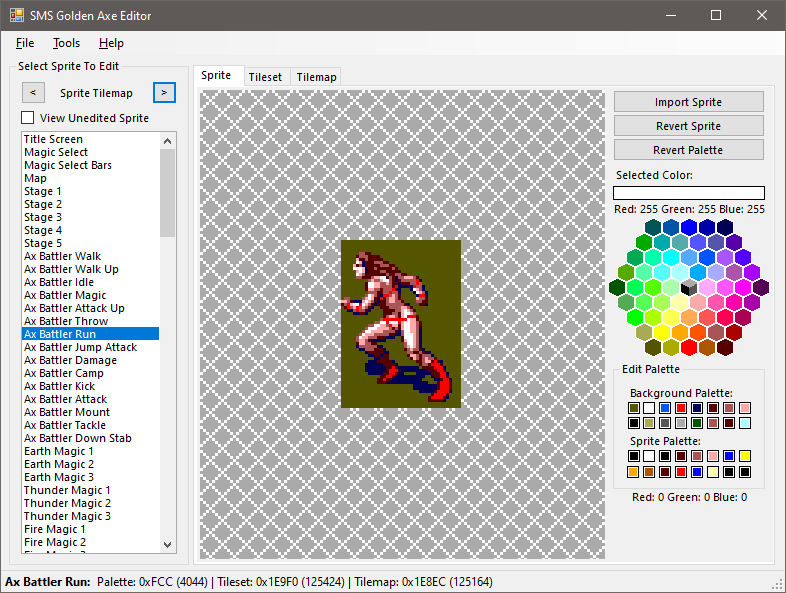Select the cyan swatch in Background Palette

(745, 423)
